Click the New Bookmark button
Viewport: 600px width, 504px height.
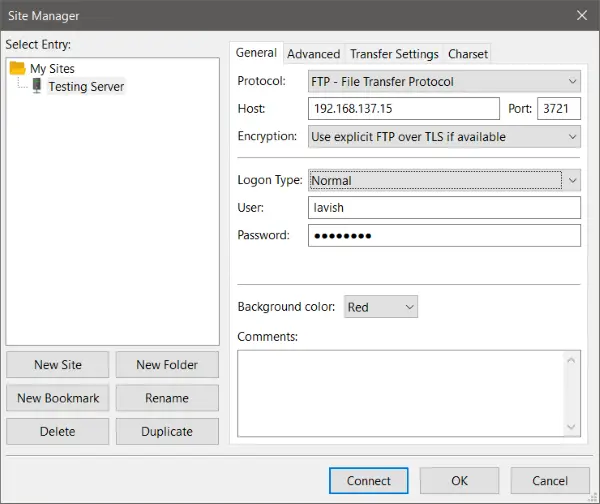pyautogui.click(x=58, y=398)
